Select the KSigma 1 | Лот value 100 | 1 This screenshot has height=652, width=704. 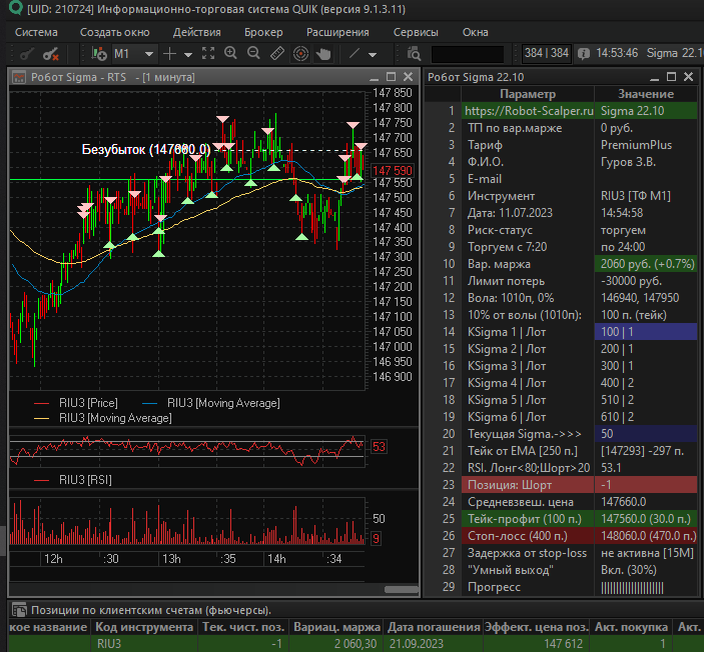(x=646, y=332)
